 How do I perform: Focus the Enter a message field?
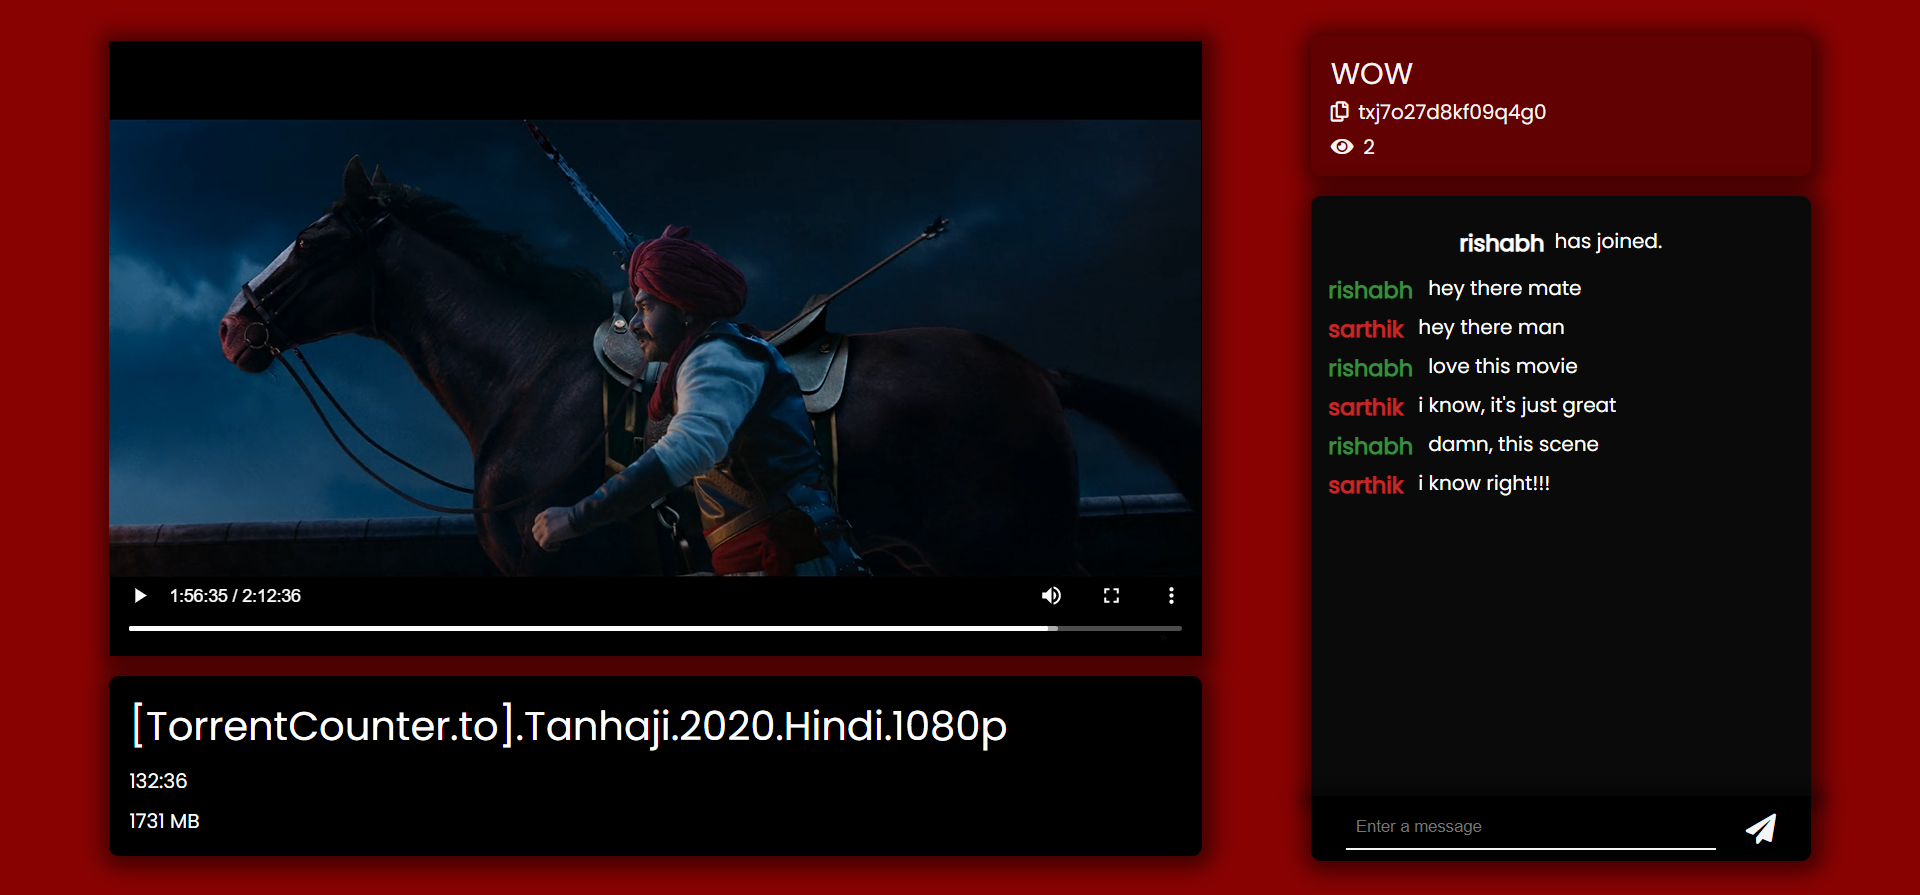point(1530,827)
